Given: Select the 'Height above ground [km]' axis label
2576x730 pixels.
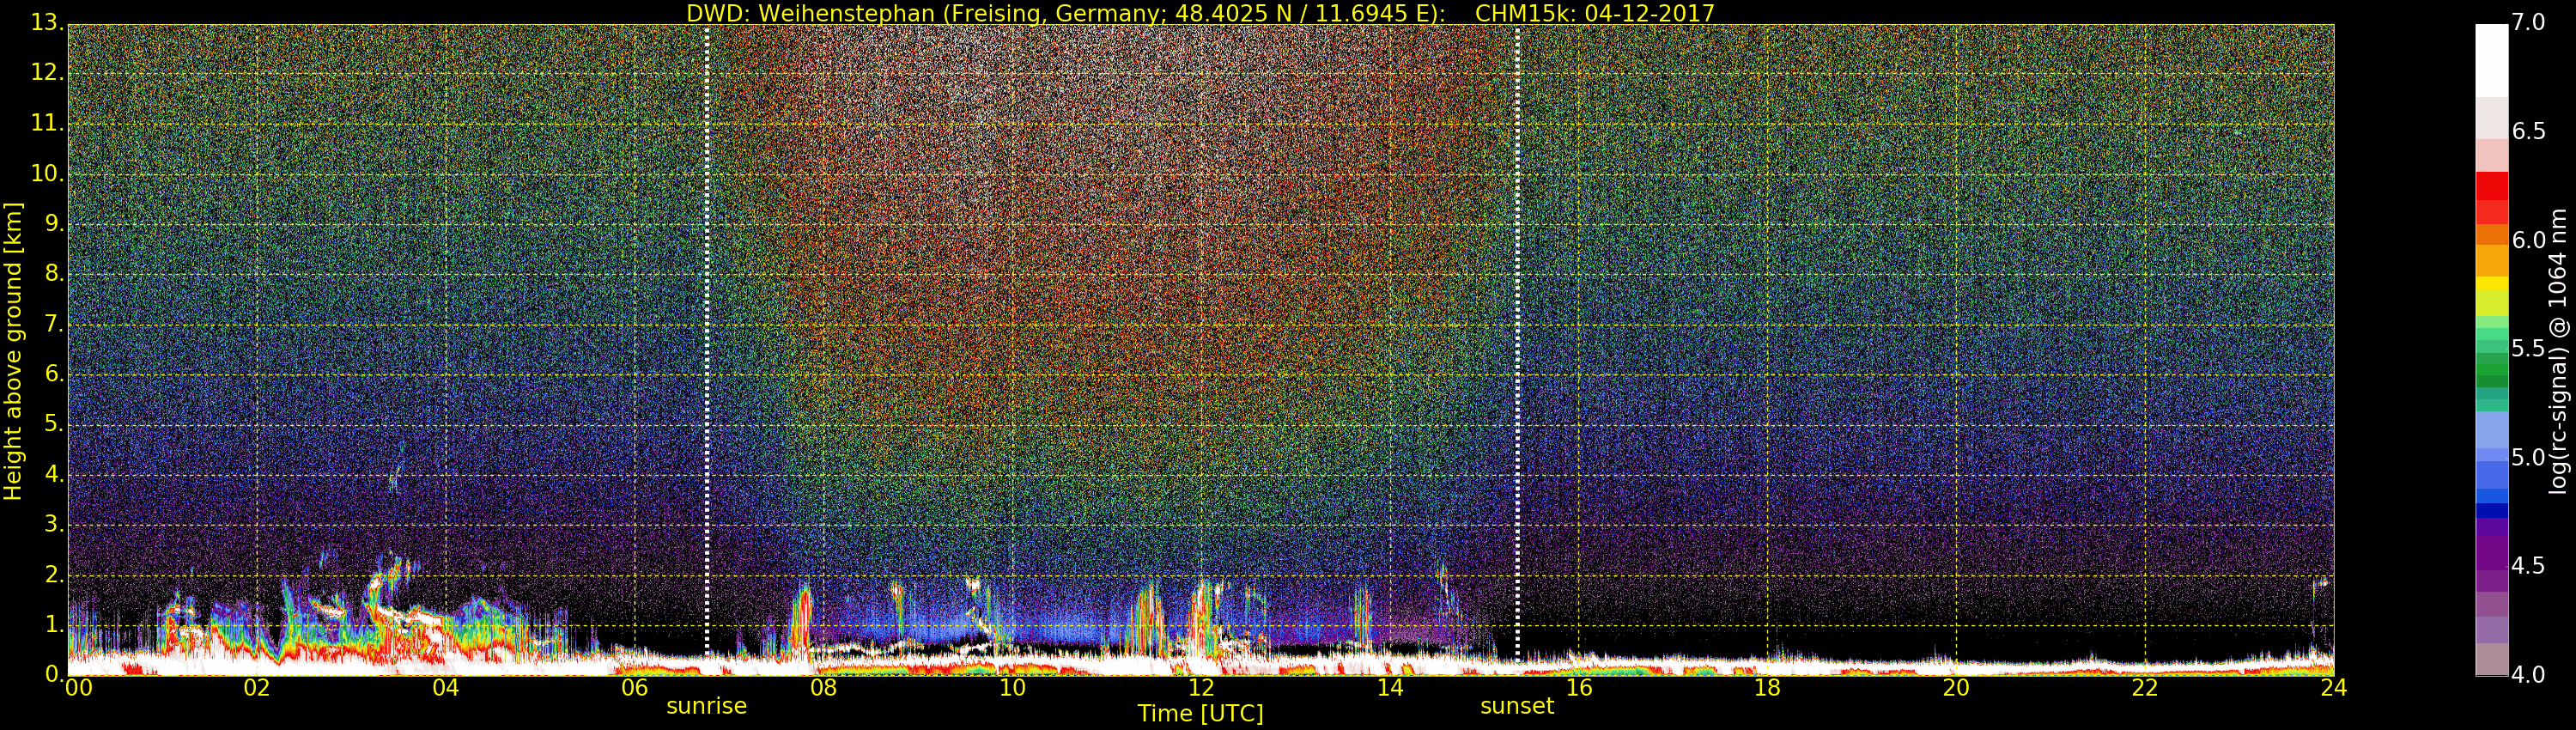Looking at the screenshot, I should pyautogui.click(x=13, y=351).
